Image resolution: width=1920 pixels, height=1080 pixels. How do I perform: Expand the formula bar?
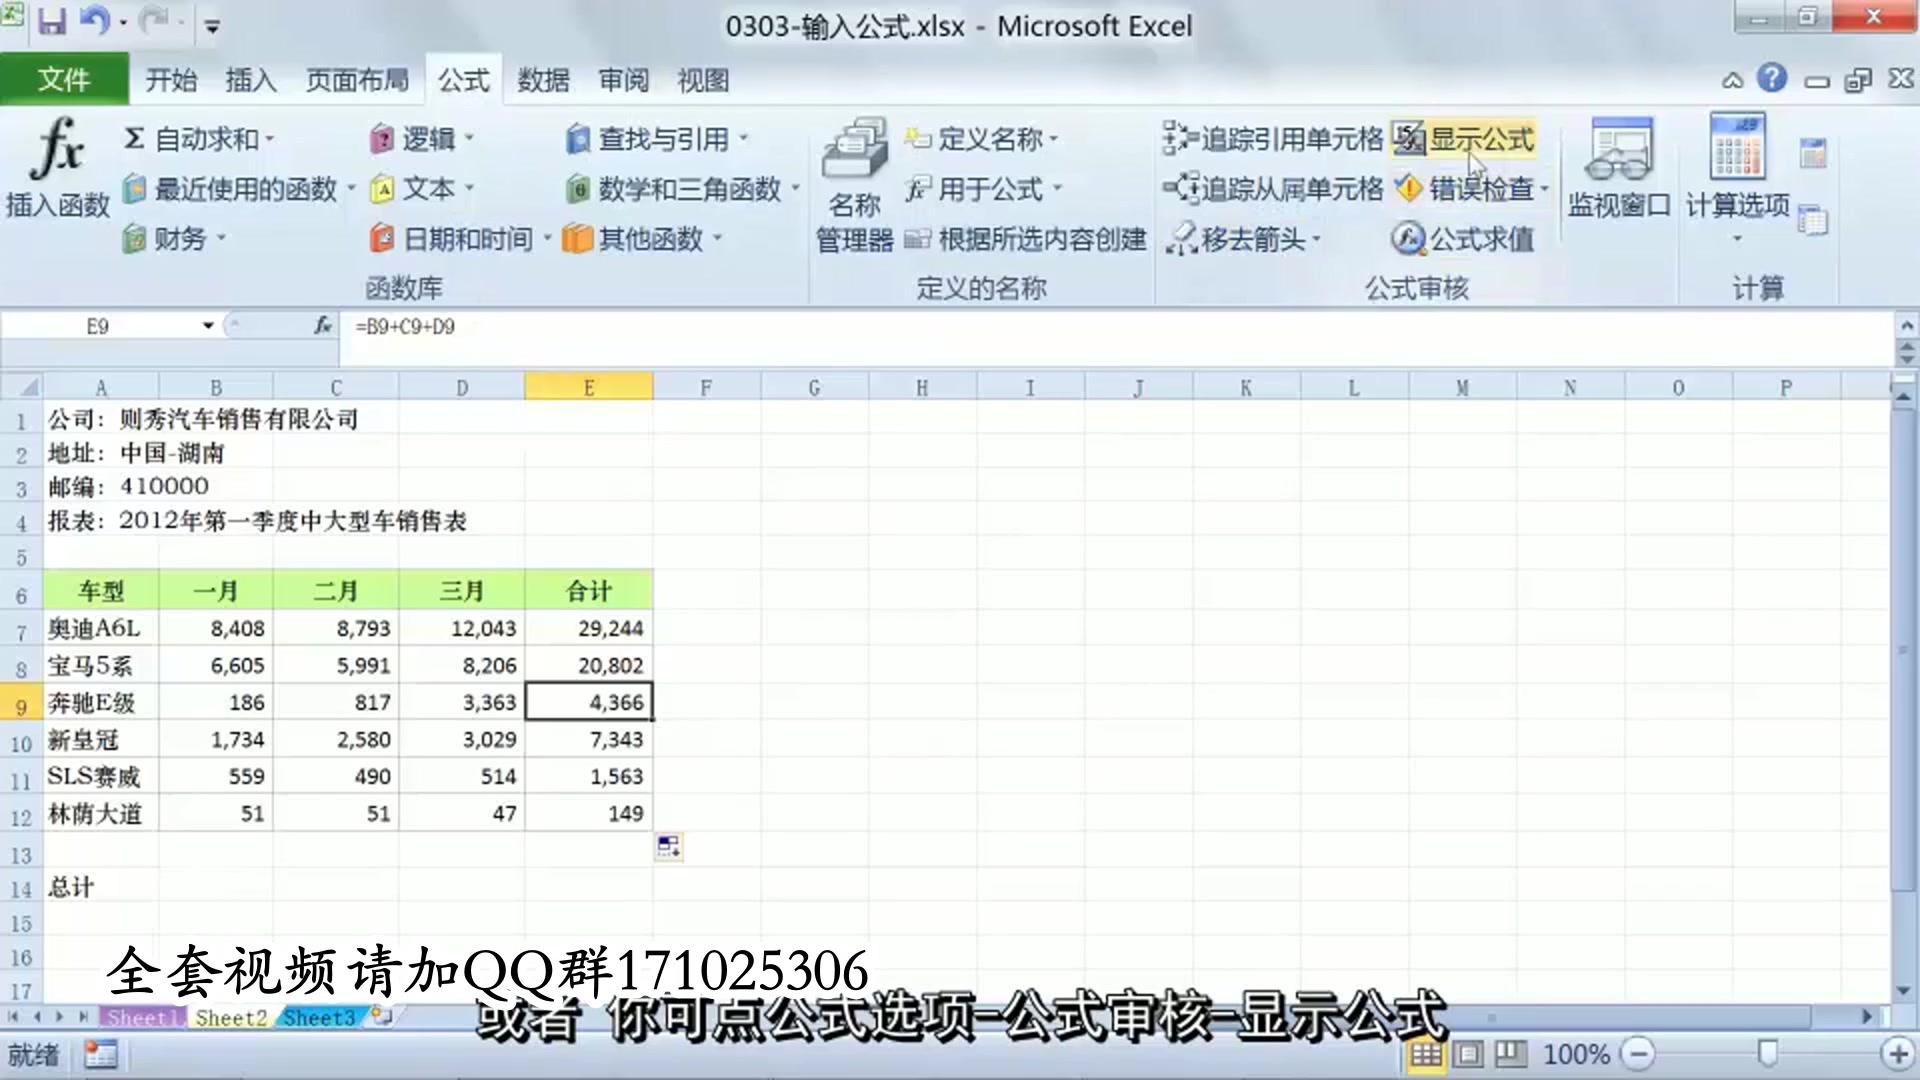(x=1907, y=326)
